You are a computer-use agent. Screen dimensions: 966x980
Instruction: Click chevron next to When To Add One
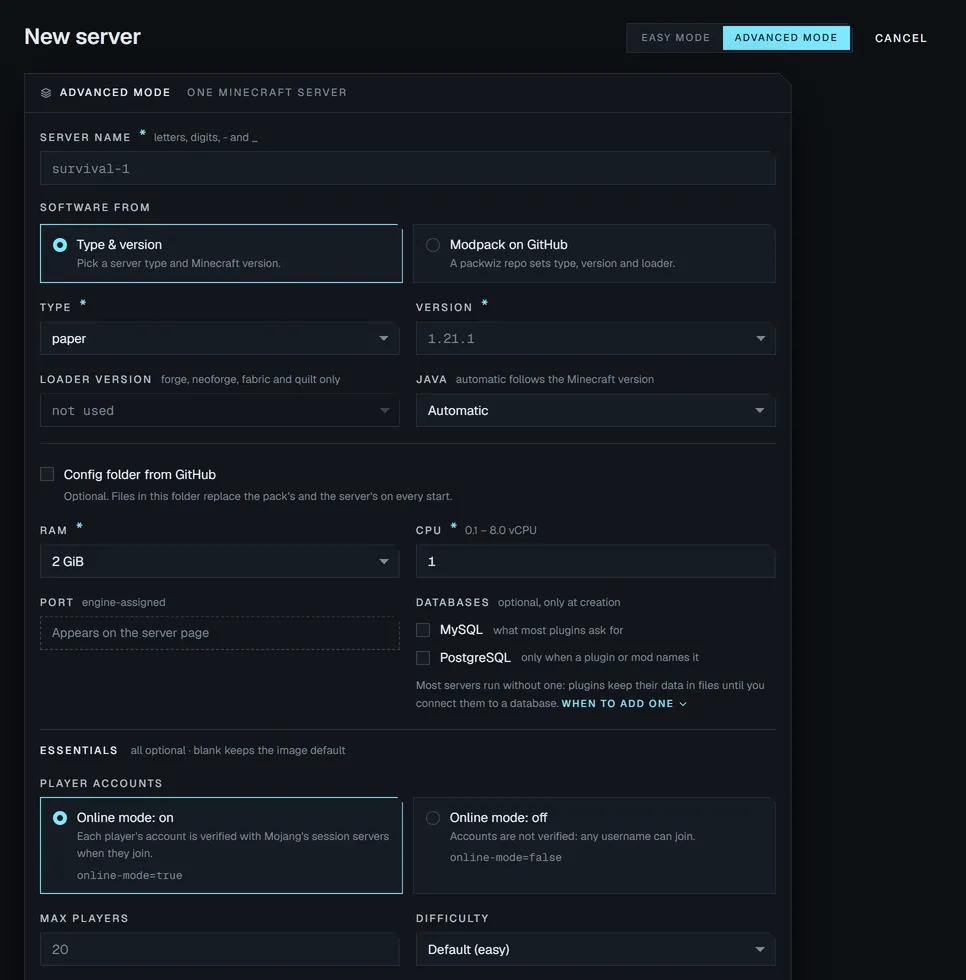pos(683,704)
